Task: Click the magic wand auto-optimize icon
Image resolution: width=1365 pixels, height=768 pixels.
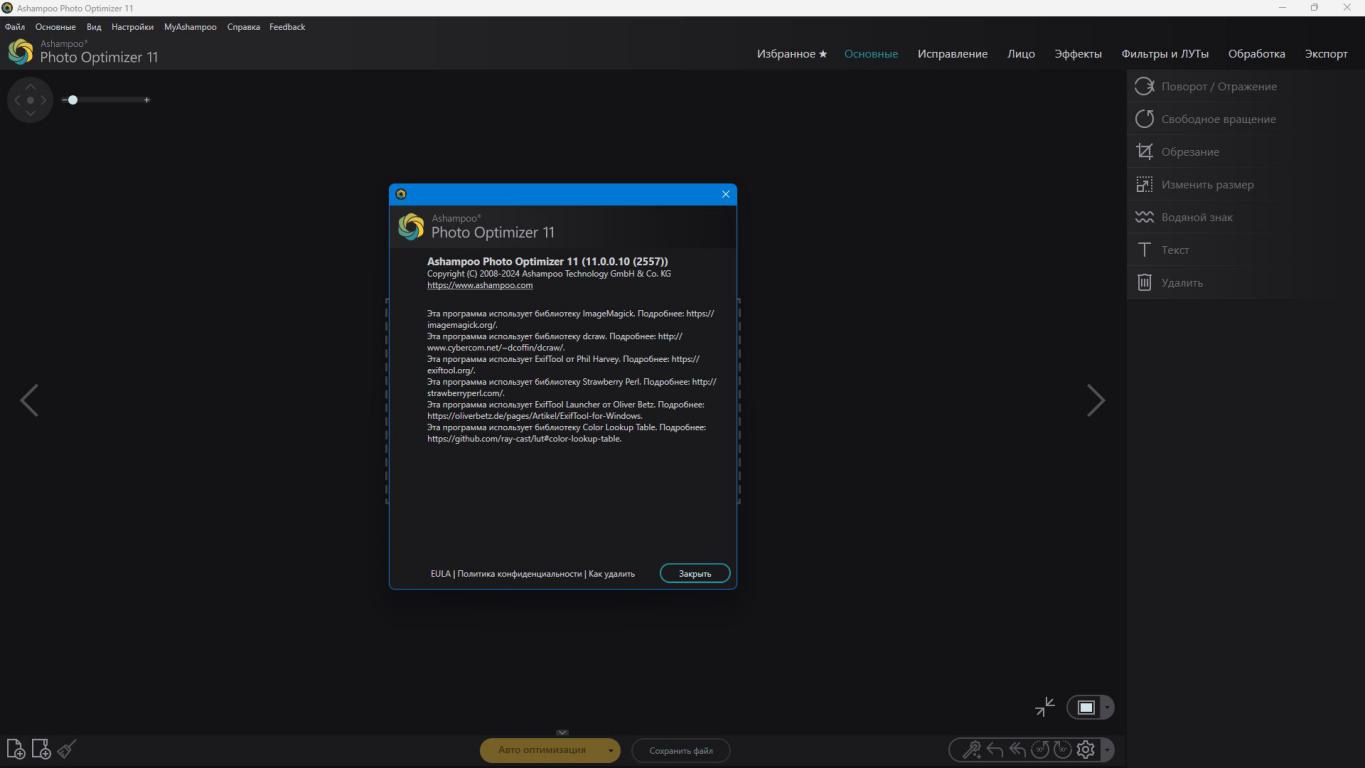Action: click(x=971, y=749)
